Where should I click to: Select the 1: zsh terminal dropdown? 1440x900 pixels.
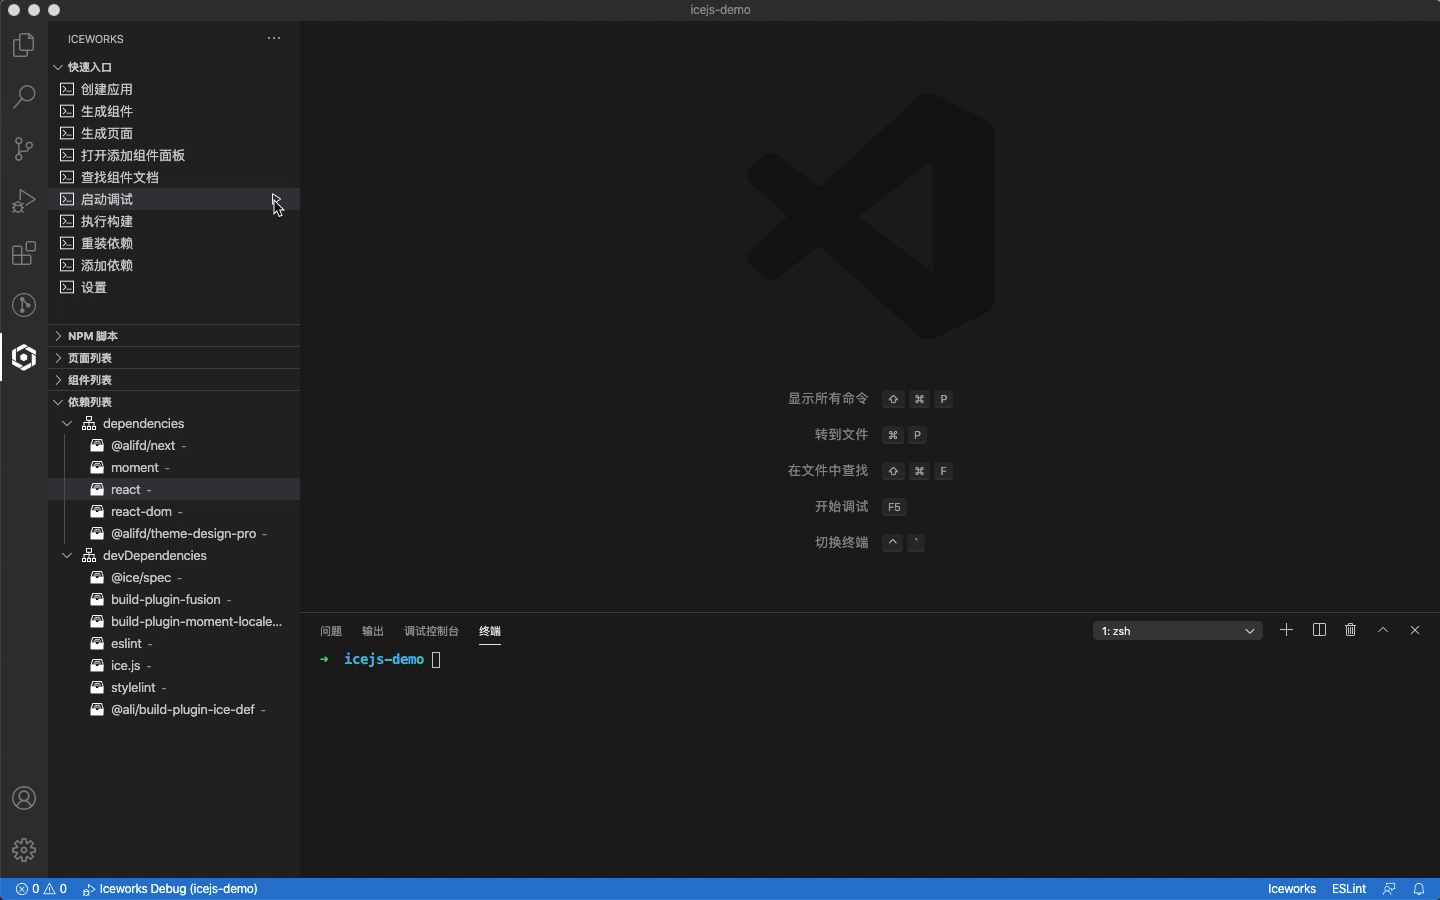[x=1177, y=631]
